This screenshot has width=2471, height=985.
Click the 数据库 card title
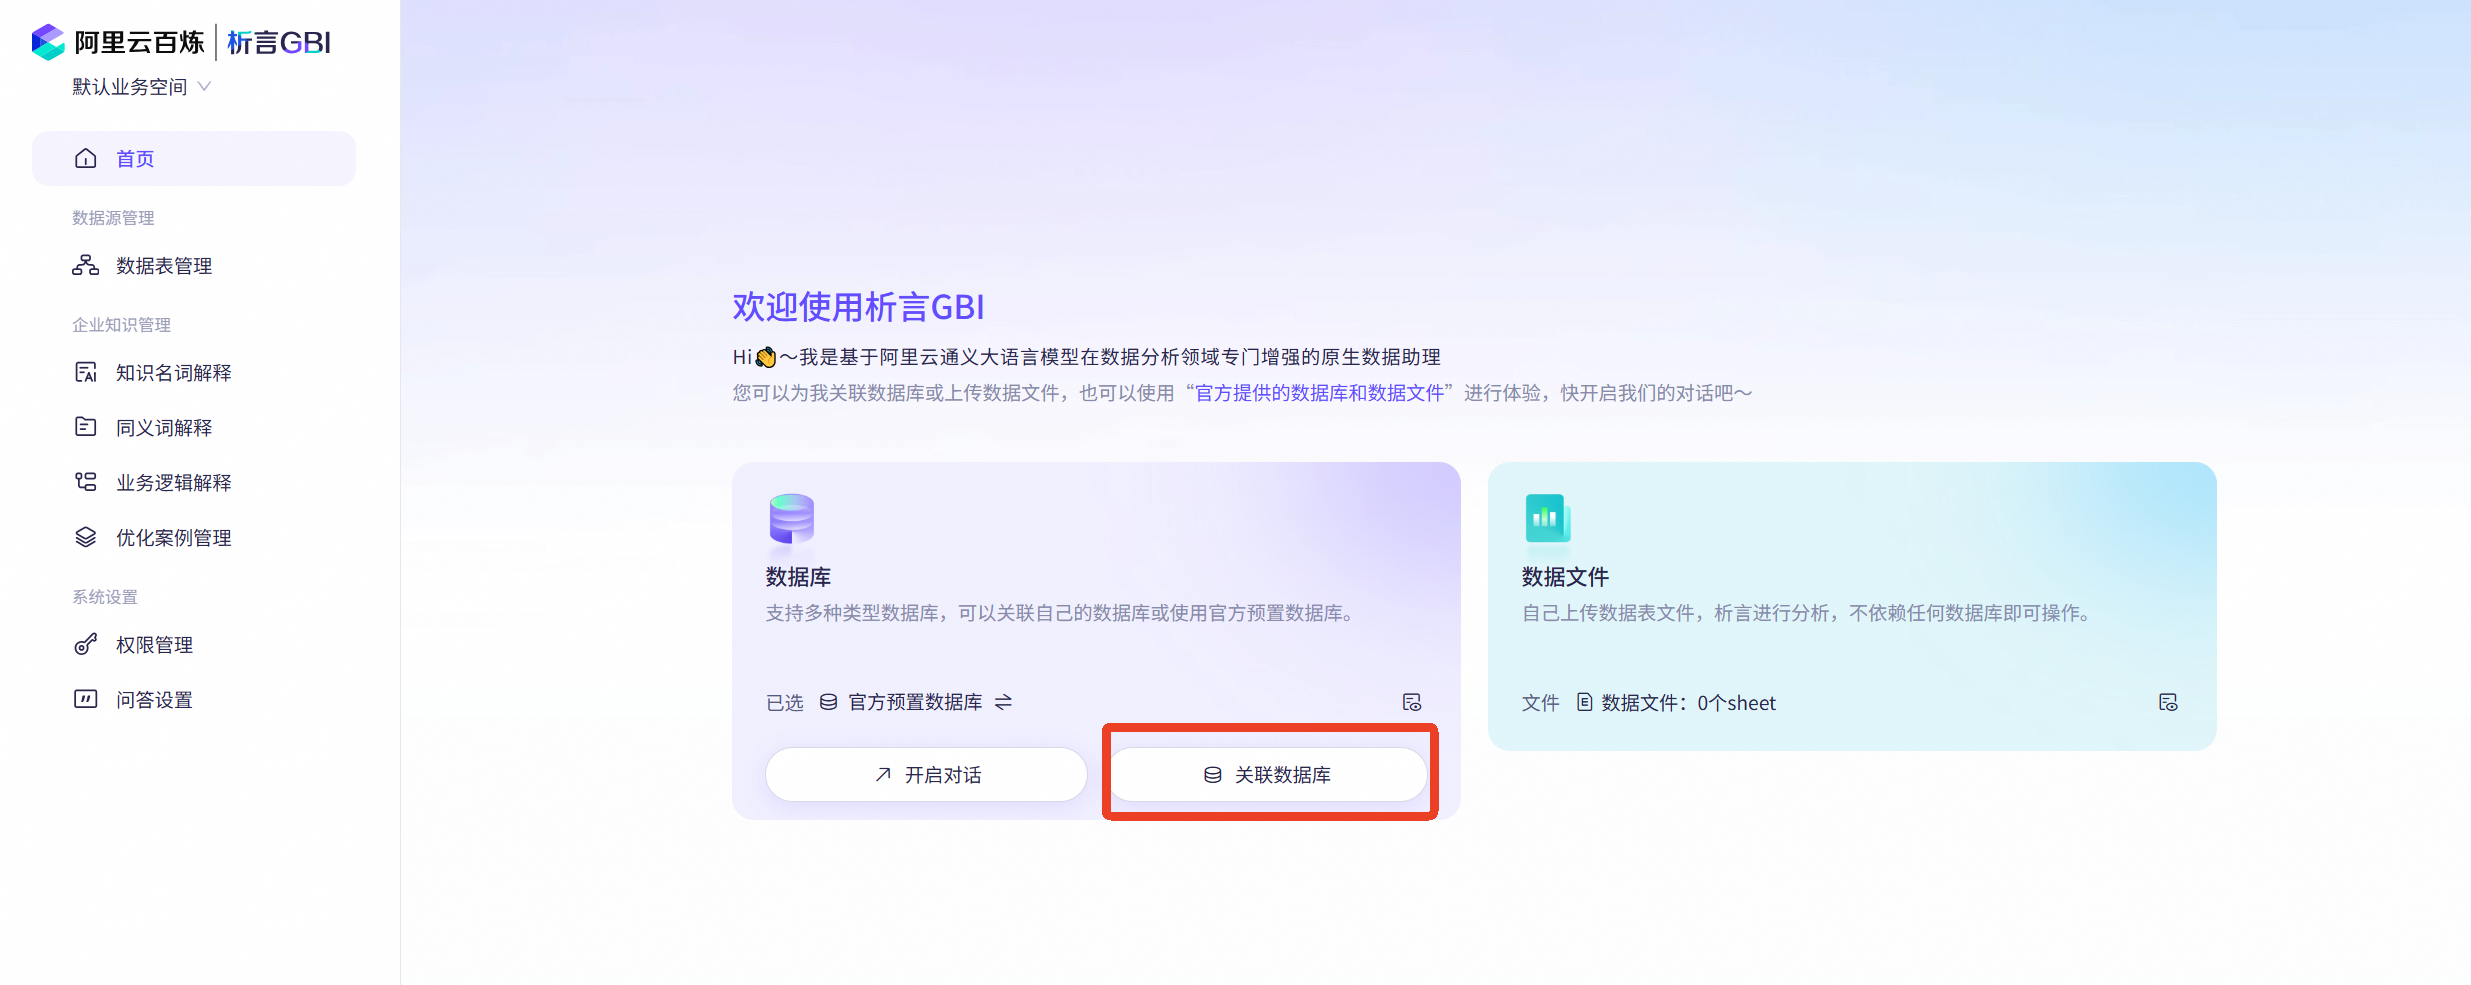click(798, 577)
